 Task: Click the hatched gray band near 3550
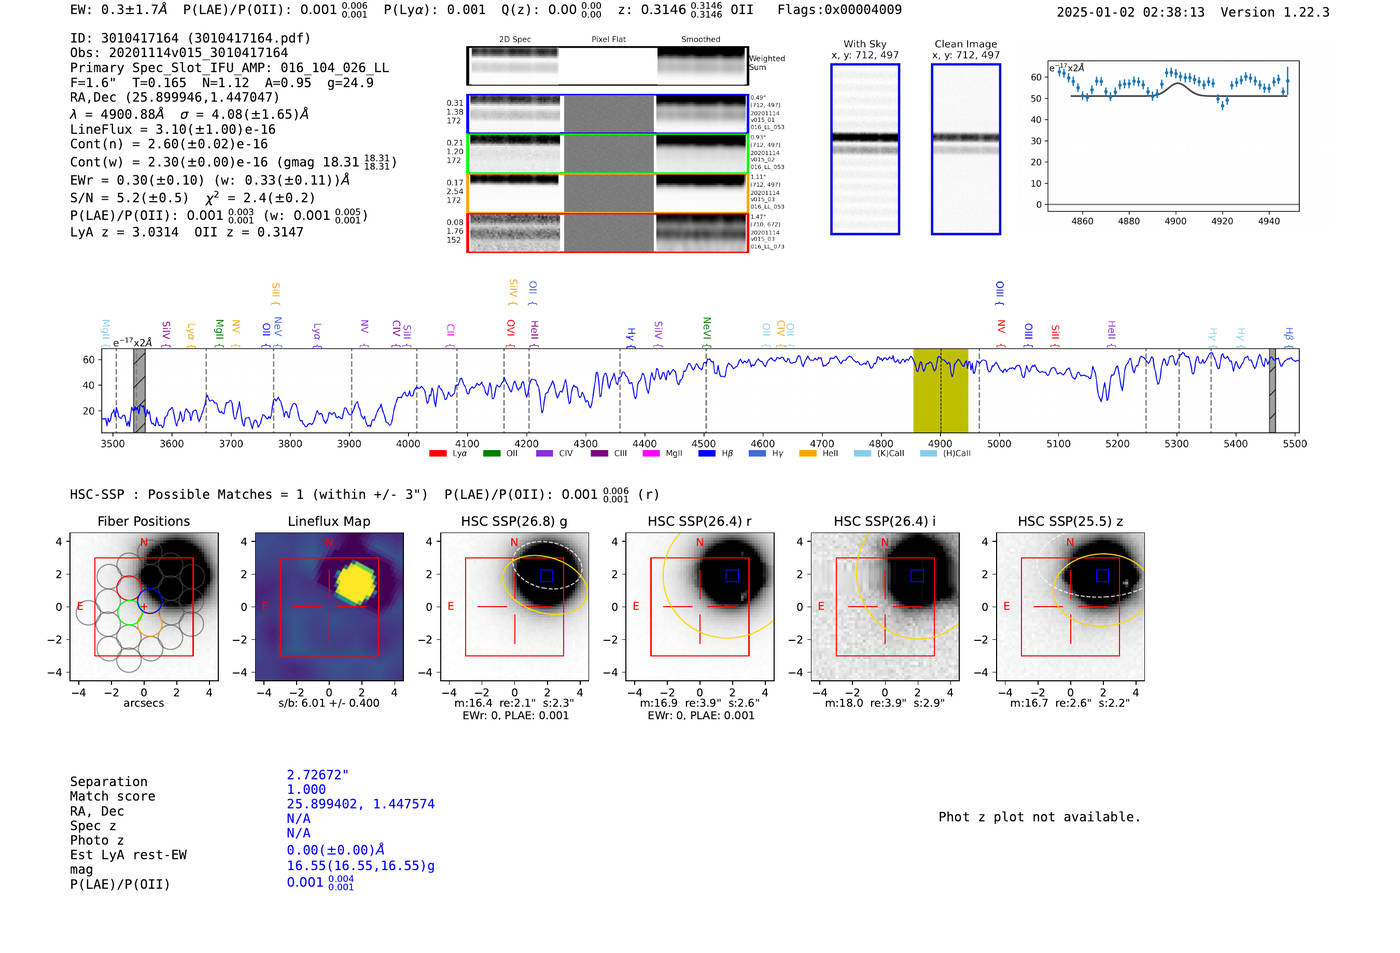click(x=139, y=391)
